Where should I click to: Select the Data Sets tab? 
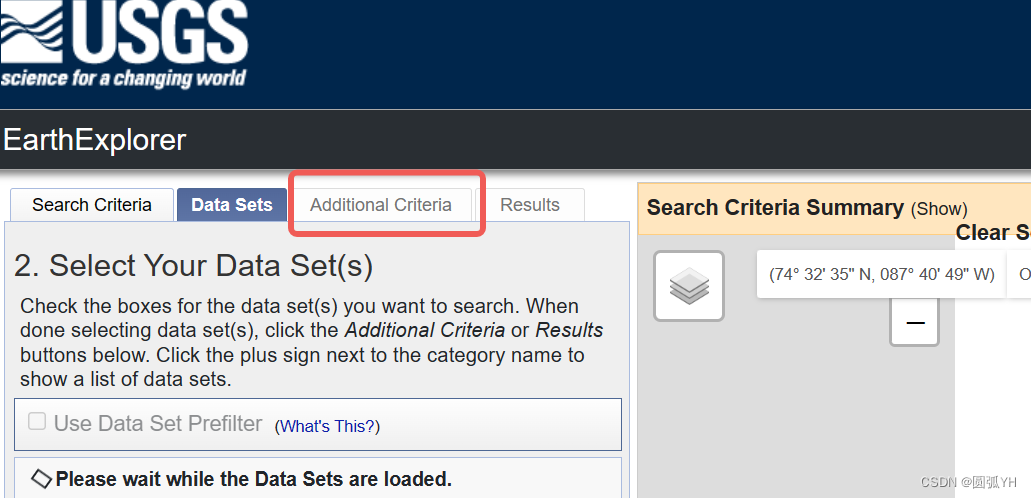(x=232, y=205)
